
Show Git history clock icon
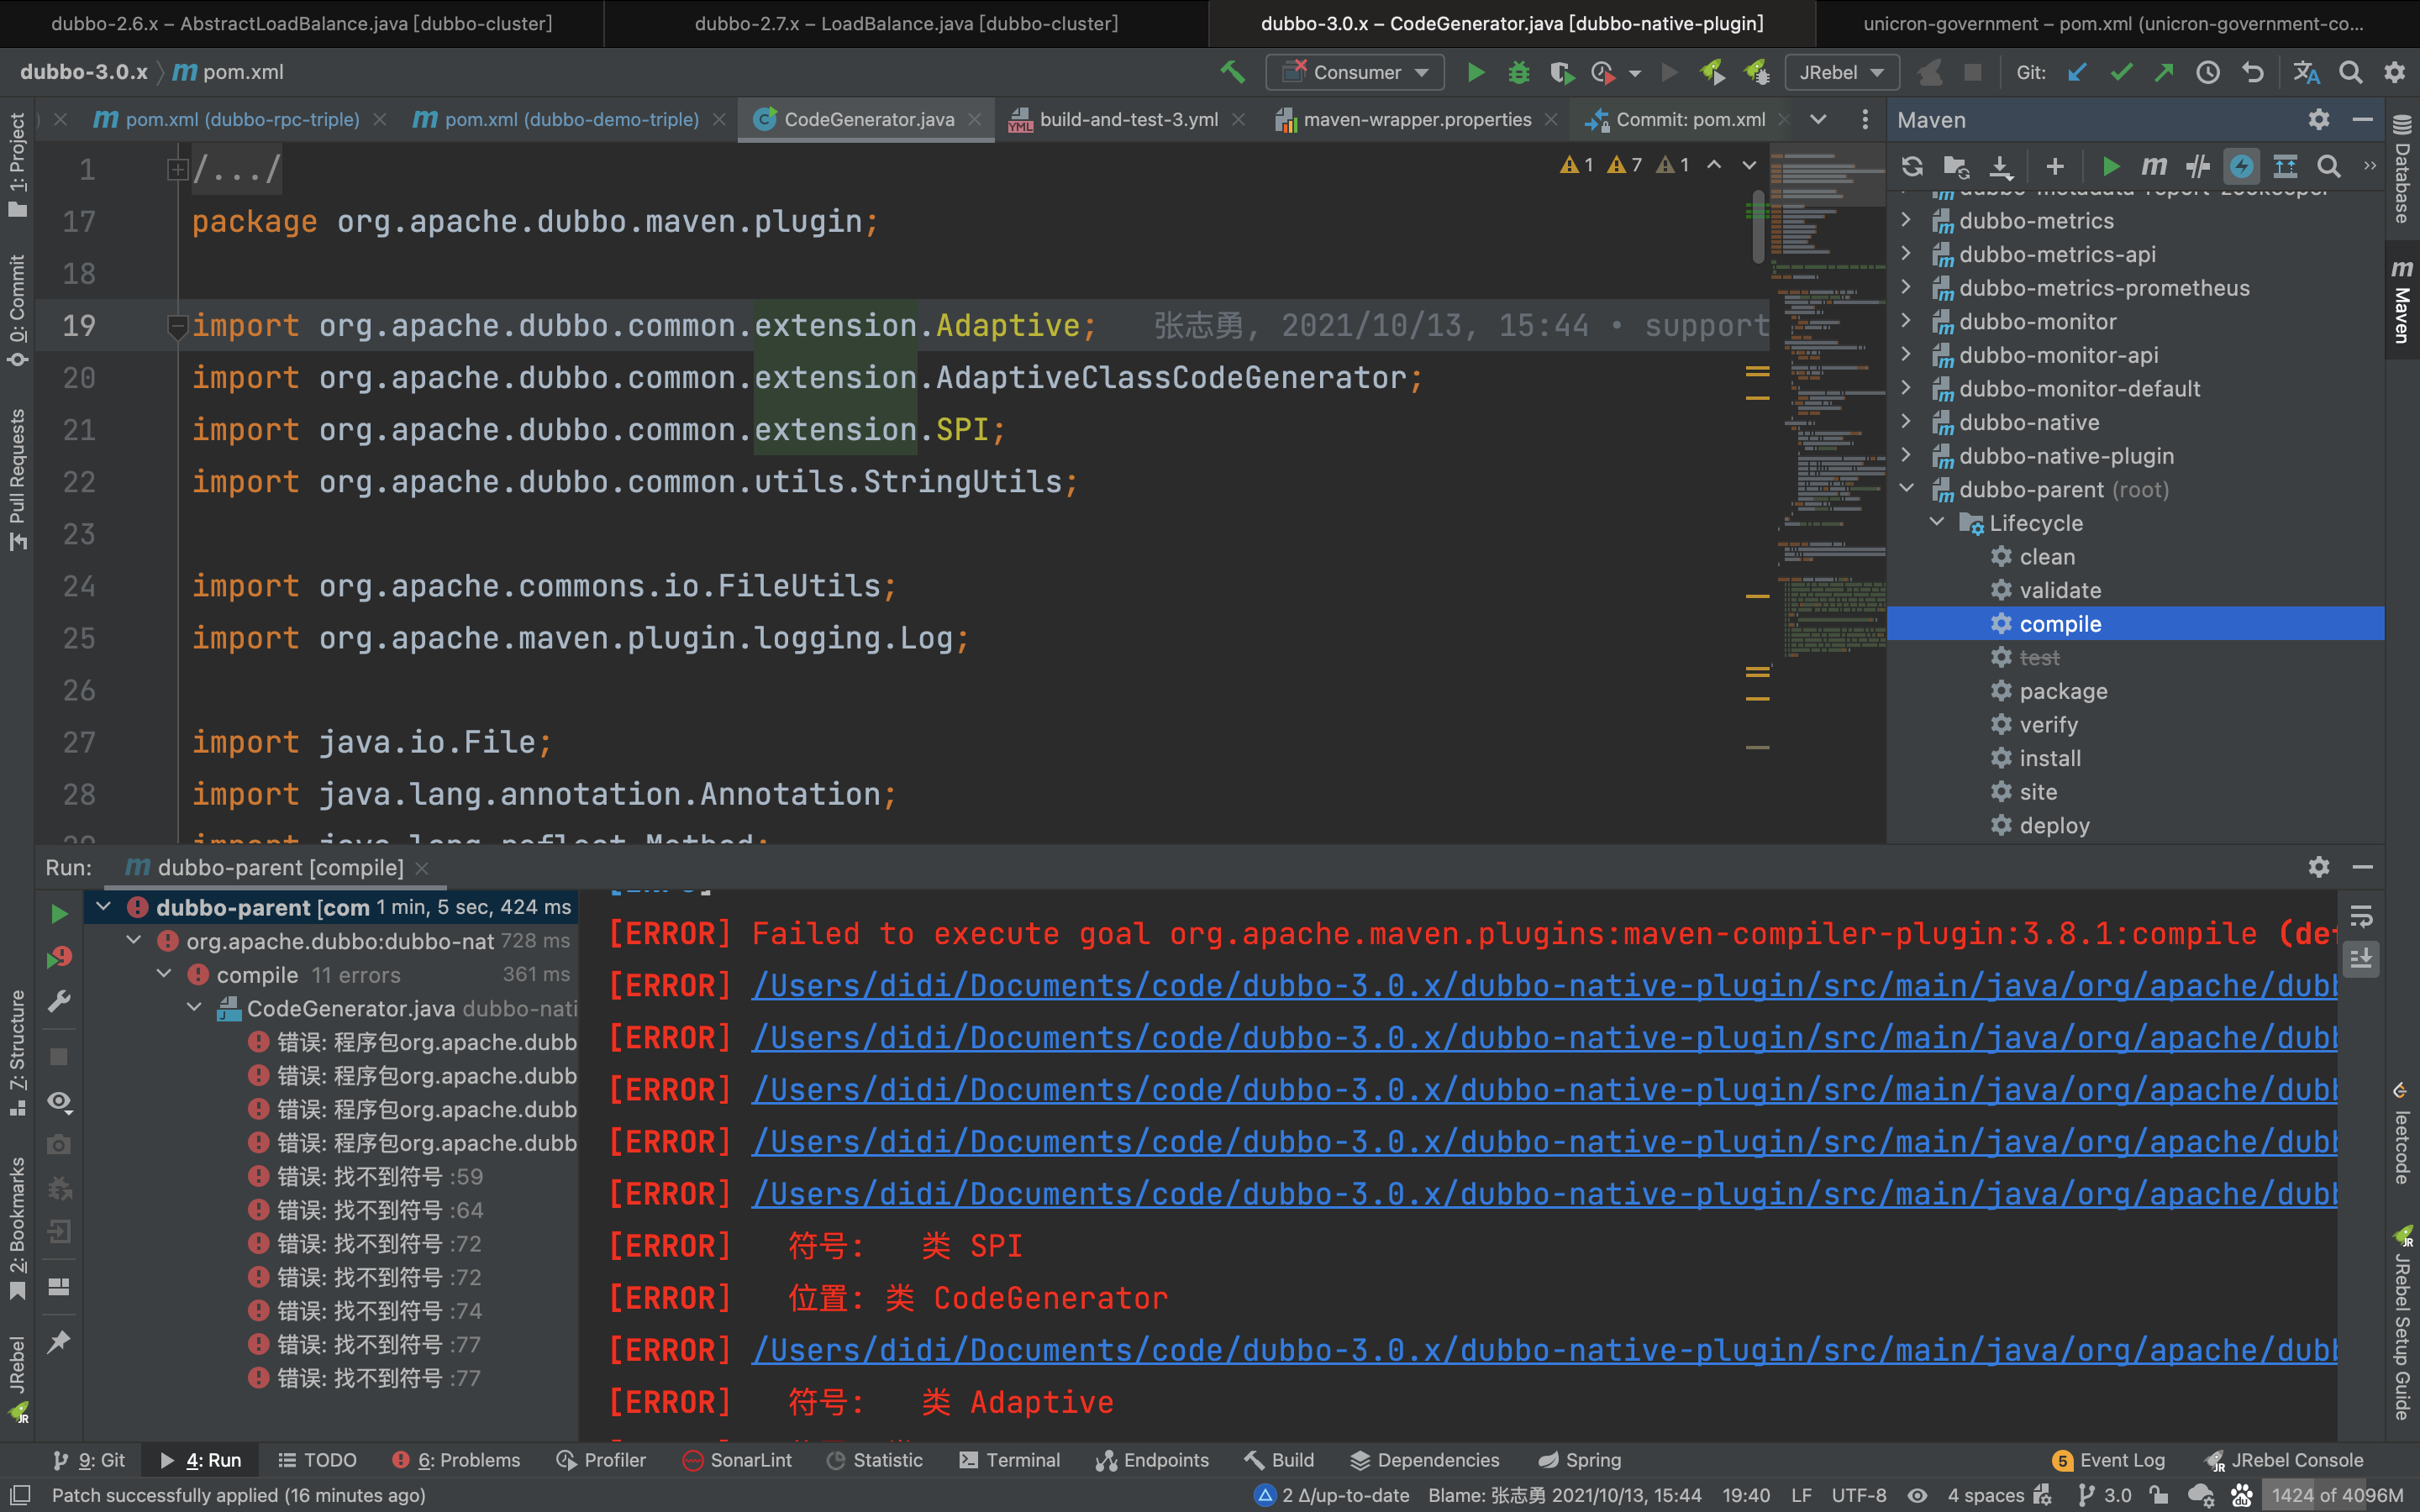click(x=2208, y=72)
